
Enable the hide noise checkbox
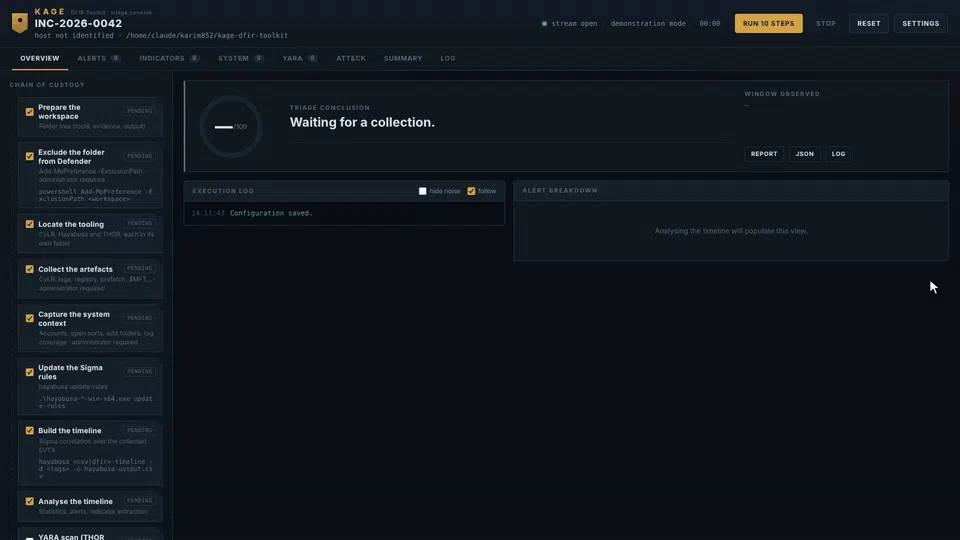pyautogui.click(x=422, y=191)
